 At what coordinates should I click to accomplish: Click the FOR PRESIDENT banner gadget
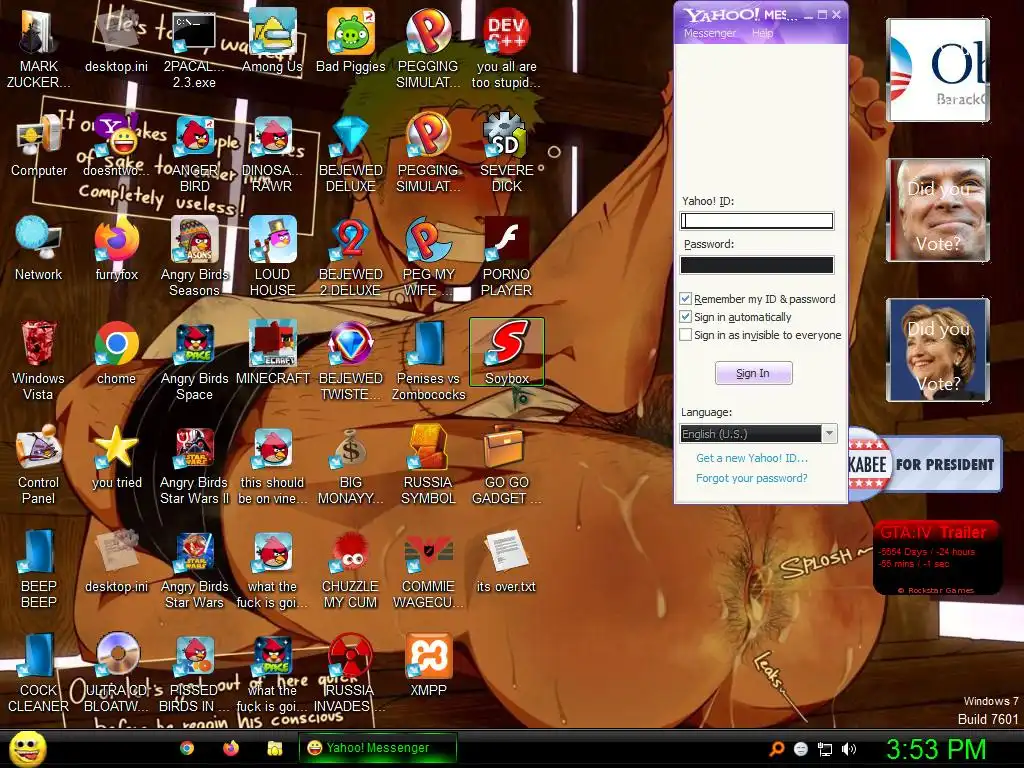pyautogui.click(x=925, y=464)
